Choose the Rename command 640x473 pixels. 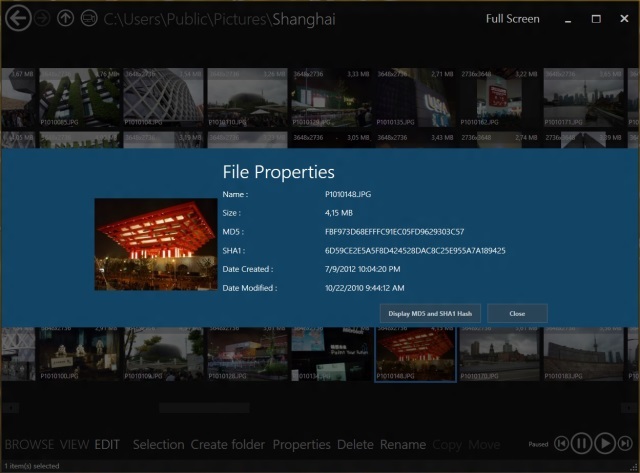(x=403, y=444)
